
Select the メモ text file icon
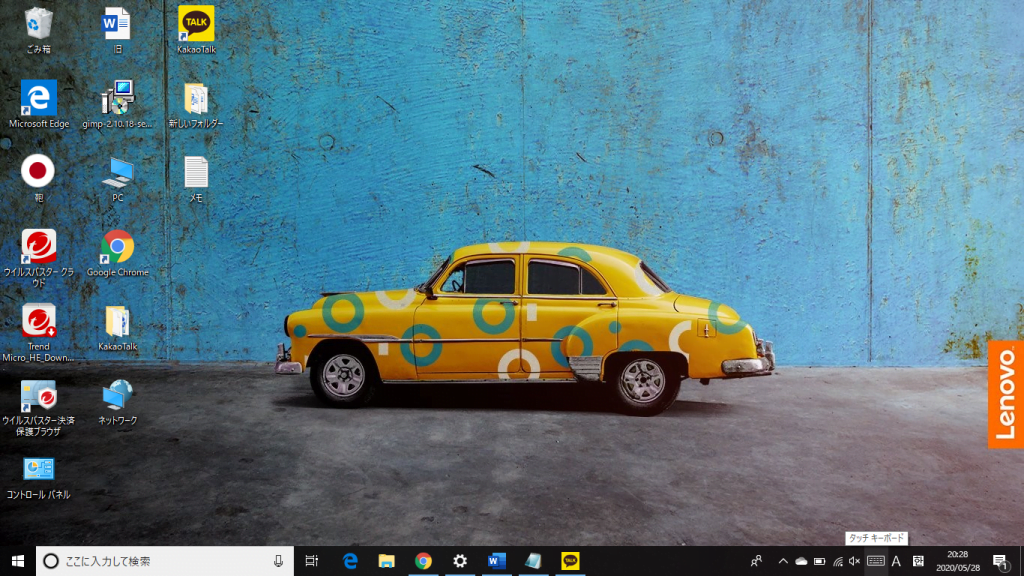tap(196, 173)
